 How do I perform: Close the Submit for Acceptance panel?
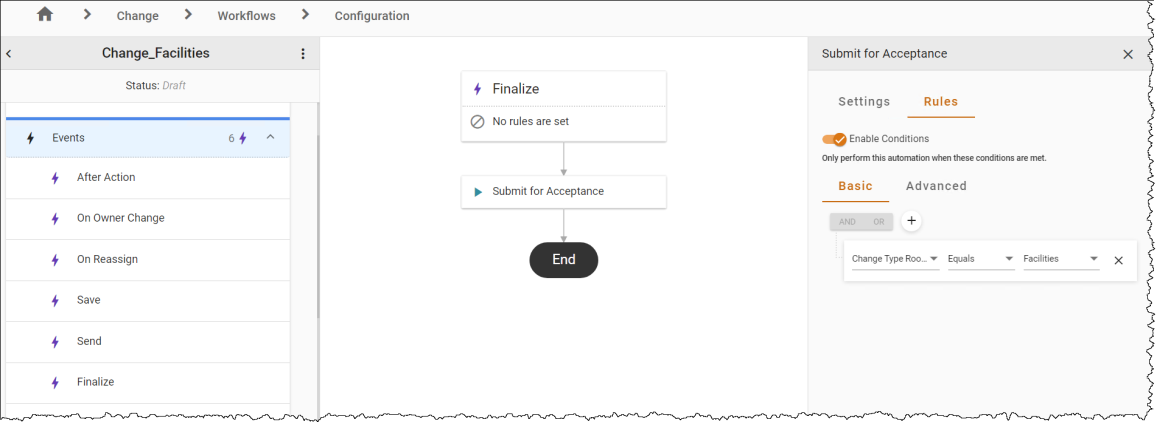tap(1127, 54)
